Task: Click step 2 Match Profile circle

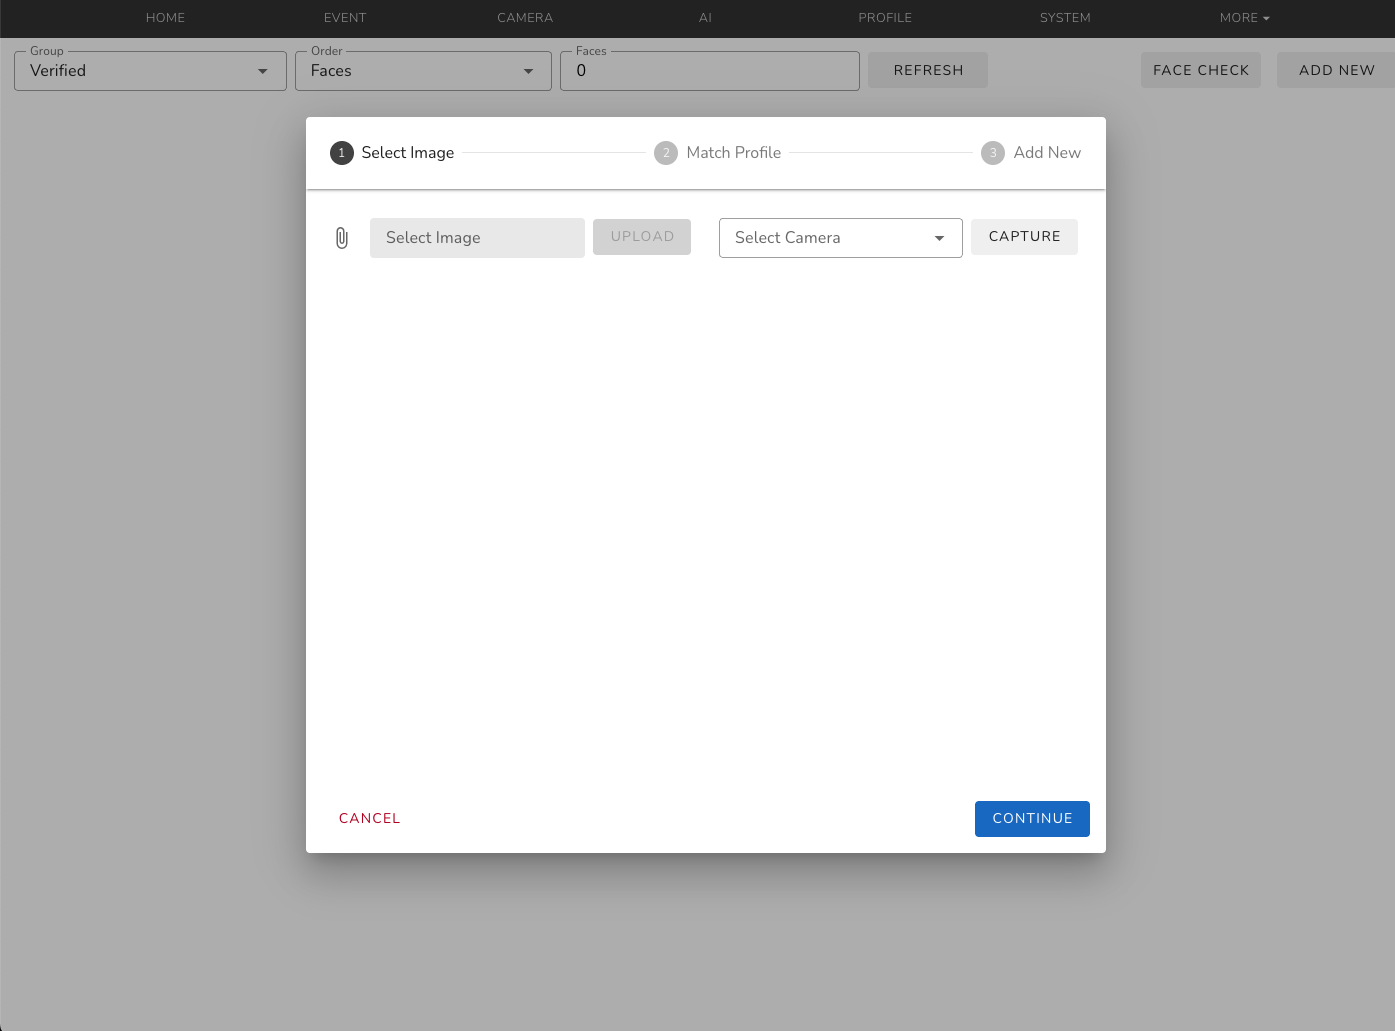Action: click(666, 153)
